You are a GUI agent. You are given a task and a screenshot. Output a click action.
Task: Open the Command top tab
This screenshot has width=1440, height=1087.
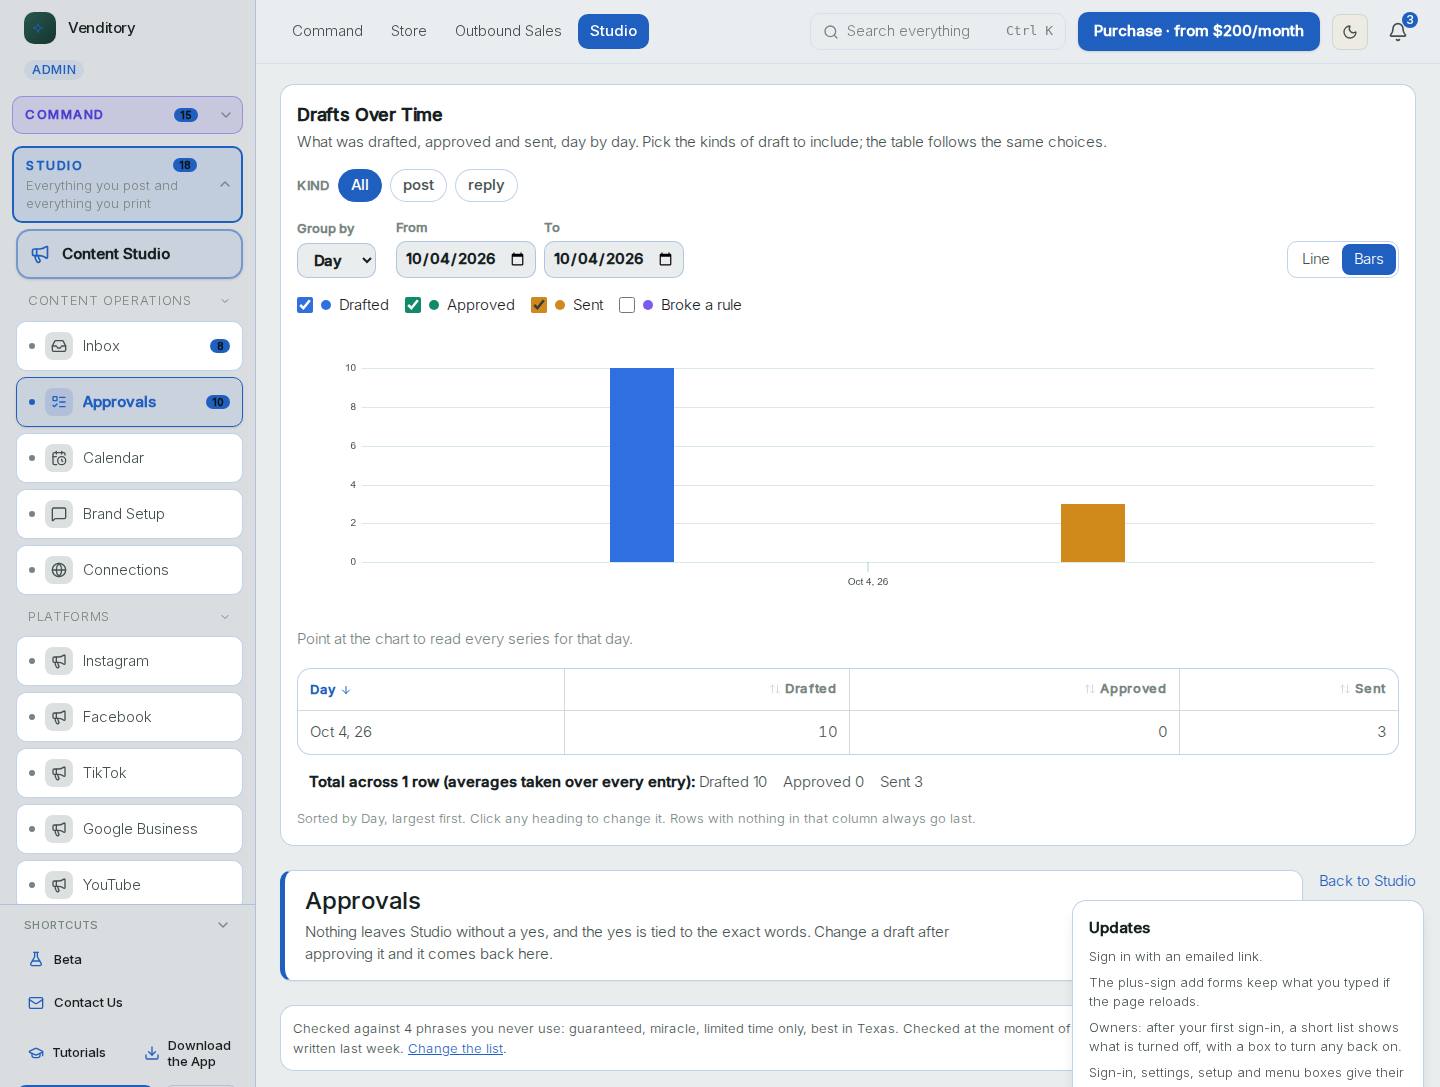327,31
